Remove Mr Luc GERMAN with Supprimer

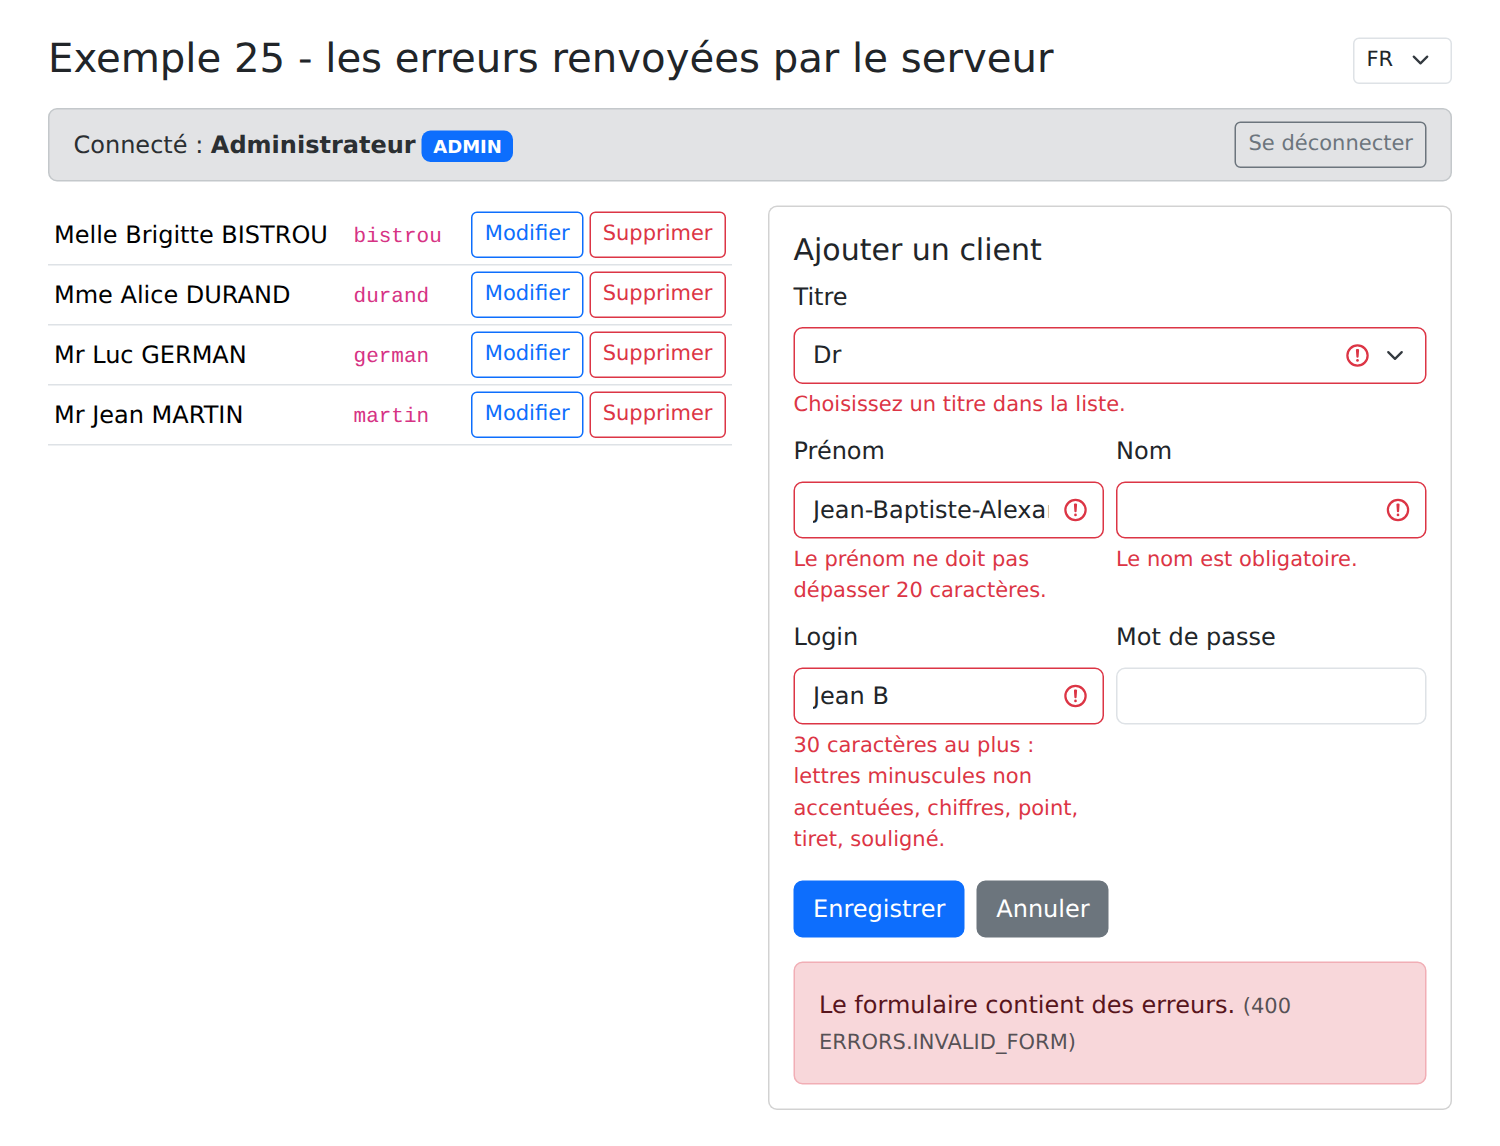click(657, 354)
